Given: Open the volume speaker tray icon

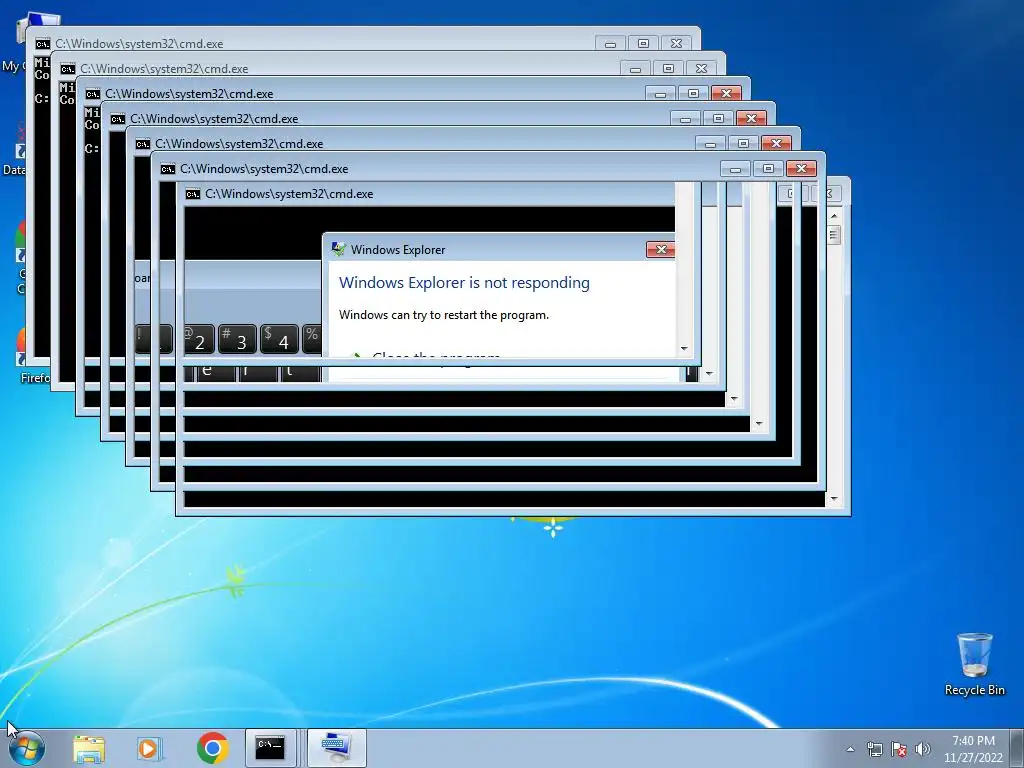Looking at the screenshot, I should (923, 749).
